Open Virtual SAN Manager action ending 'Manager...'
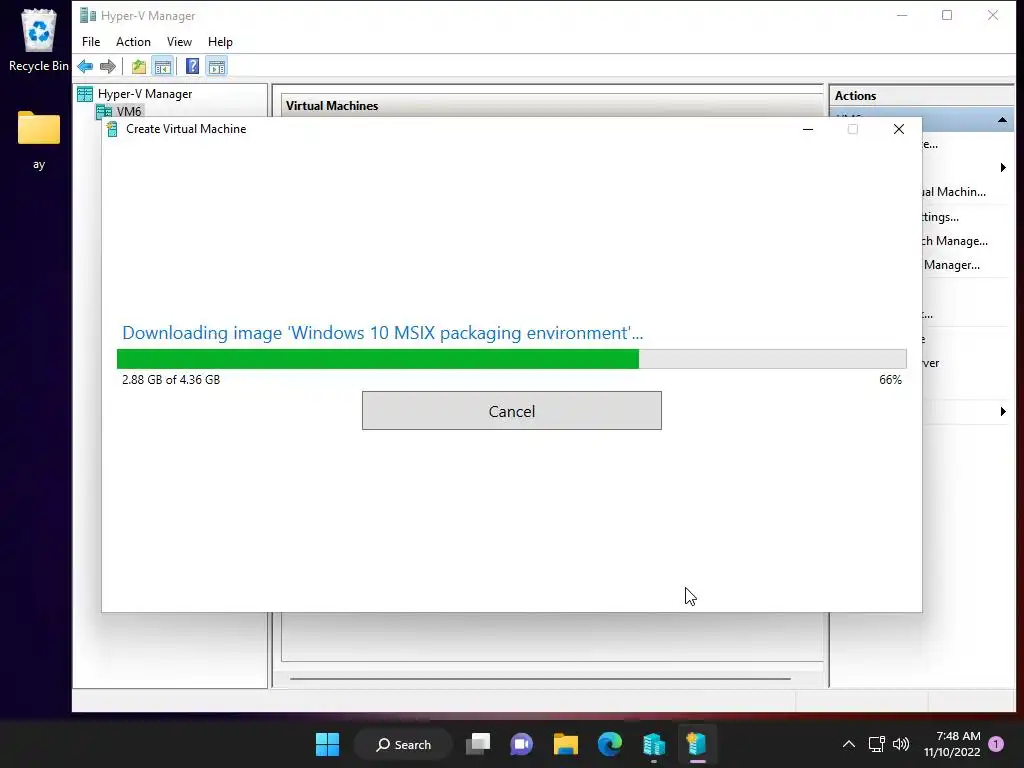This screenshot has height=768, width=1024. click(952, 265)
